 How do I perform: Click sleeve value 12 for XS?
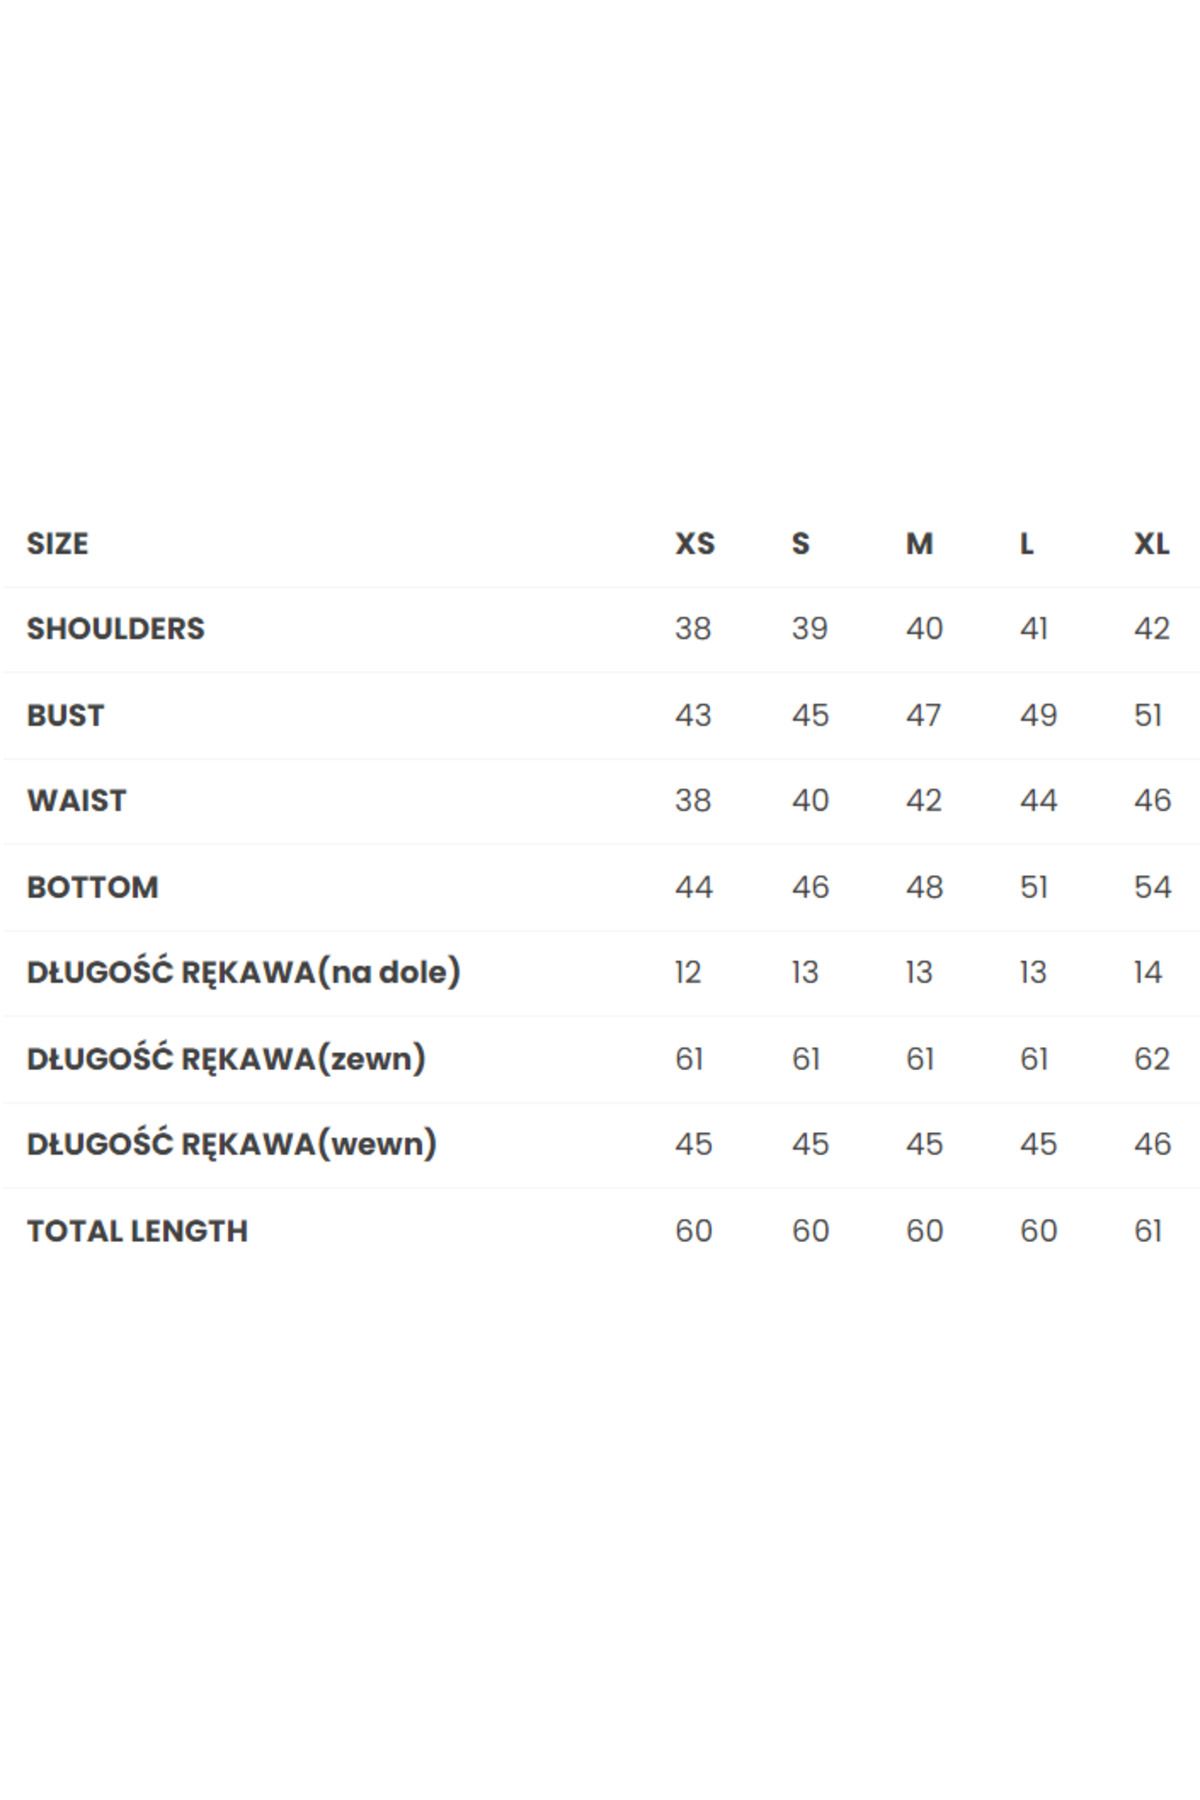click(x=688, y=973)
